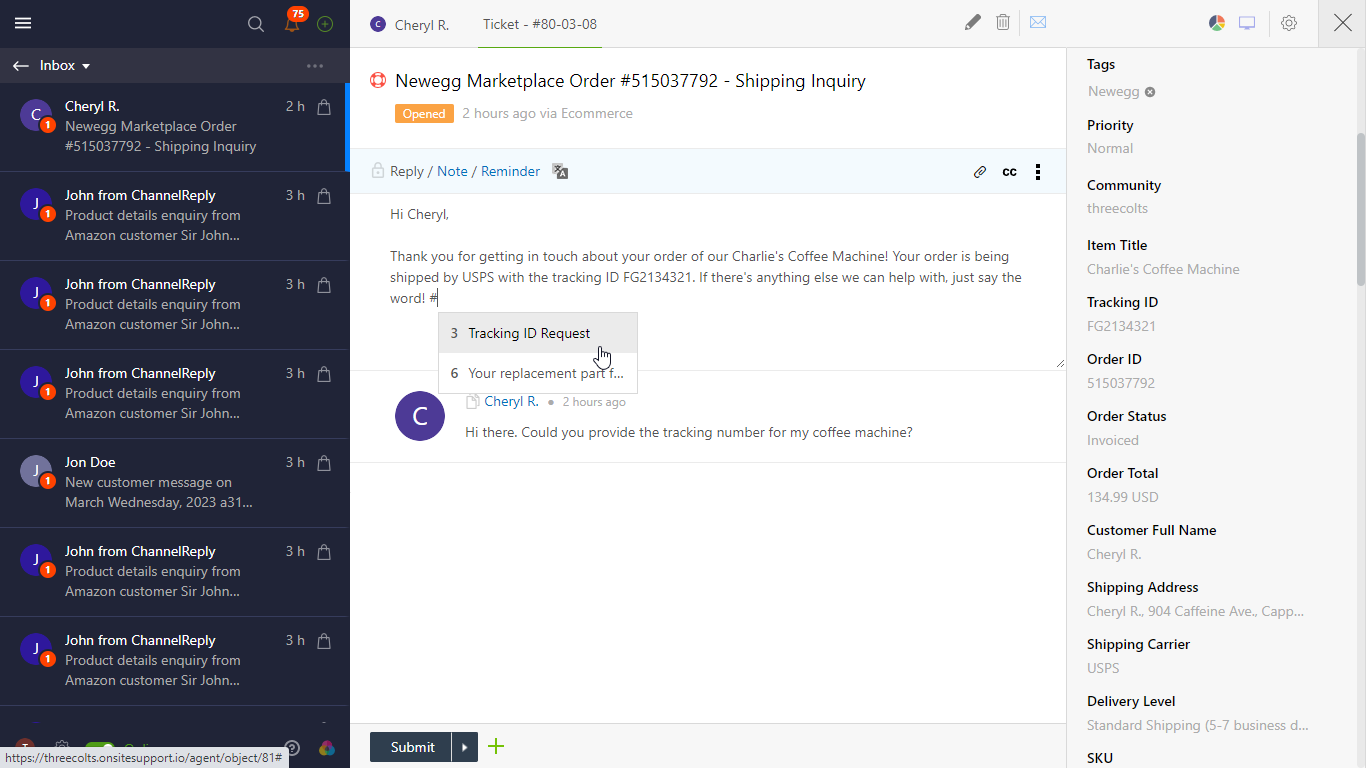Screen dimensions: 1366x768
Task: Attach file with the link icon
Action: tap(980, 172)
